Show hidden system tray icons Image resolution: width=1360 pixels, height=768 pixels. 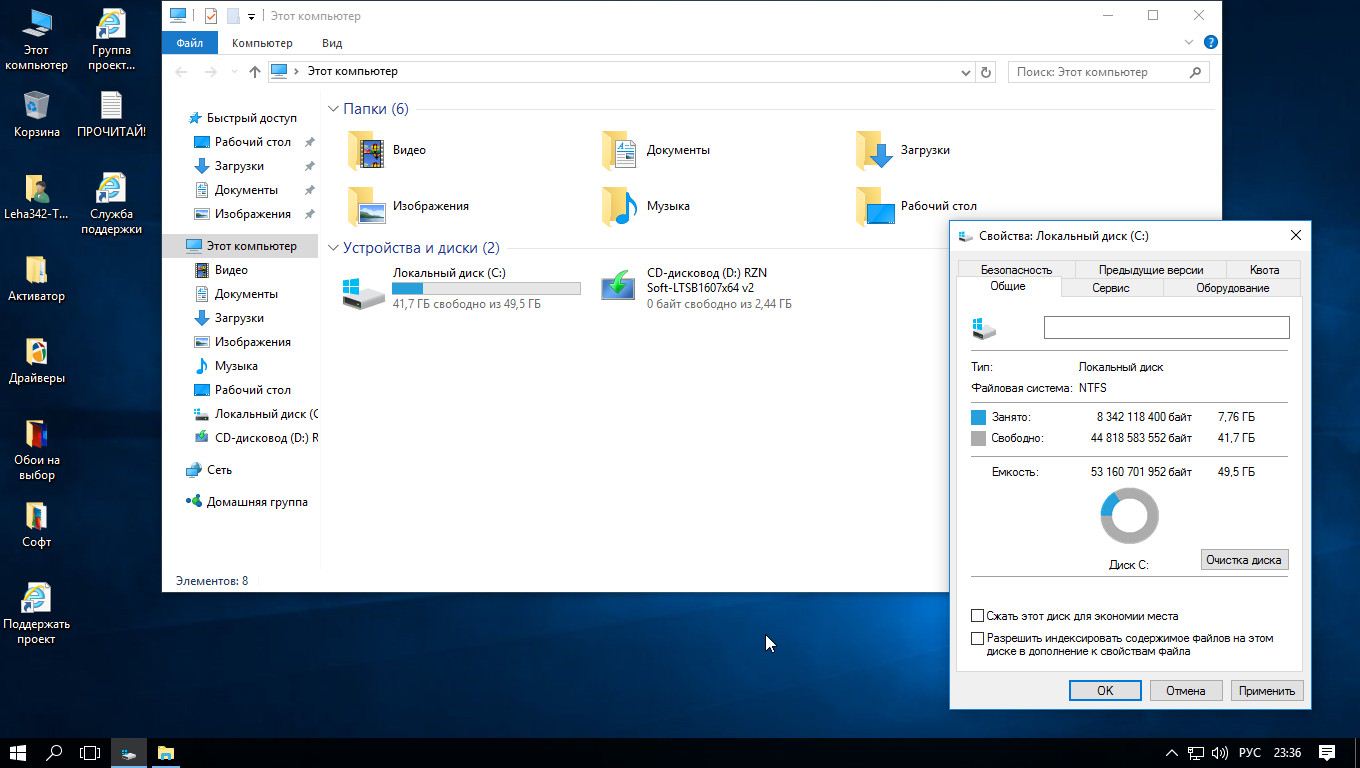[1172, 753]
